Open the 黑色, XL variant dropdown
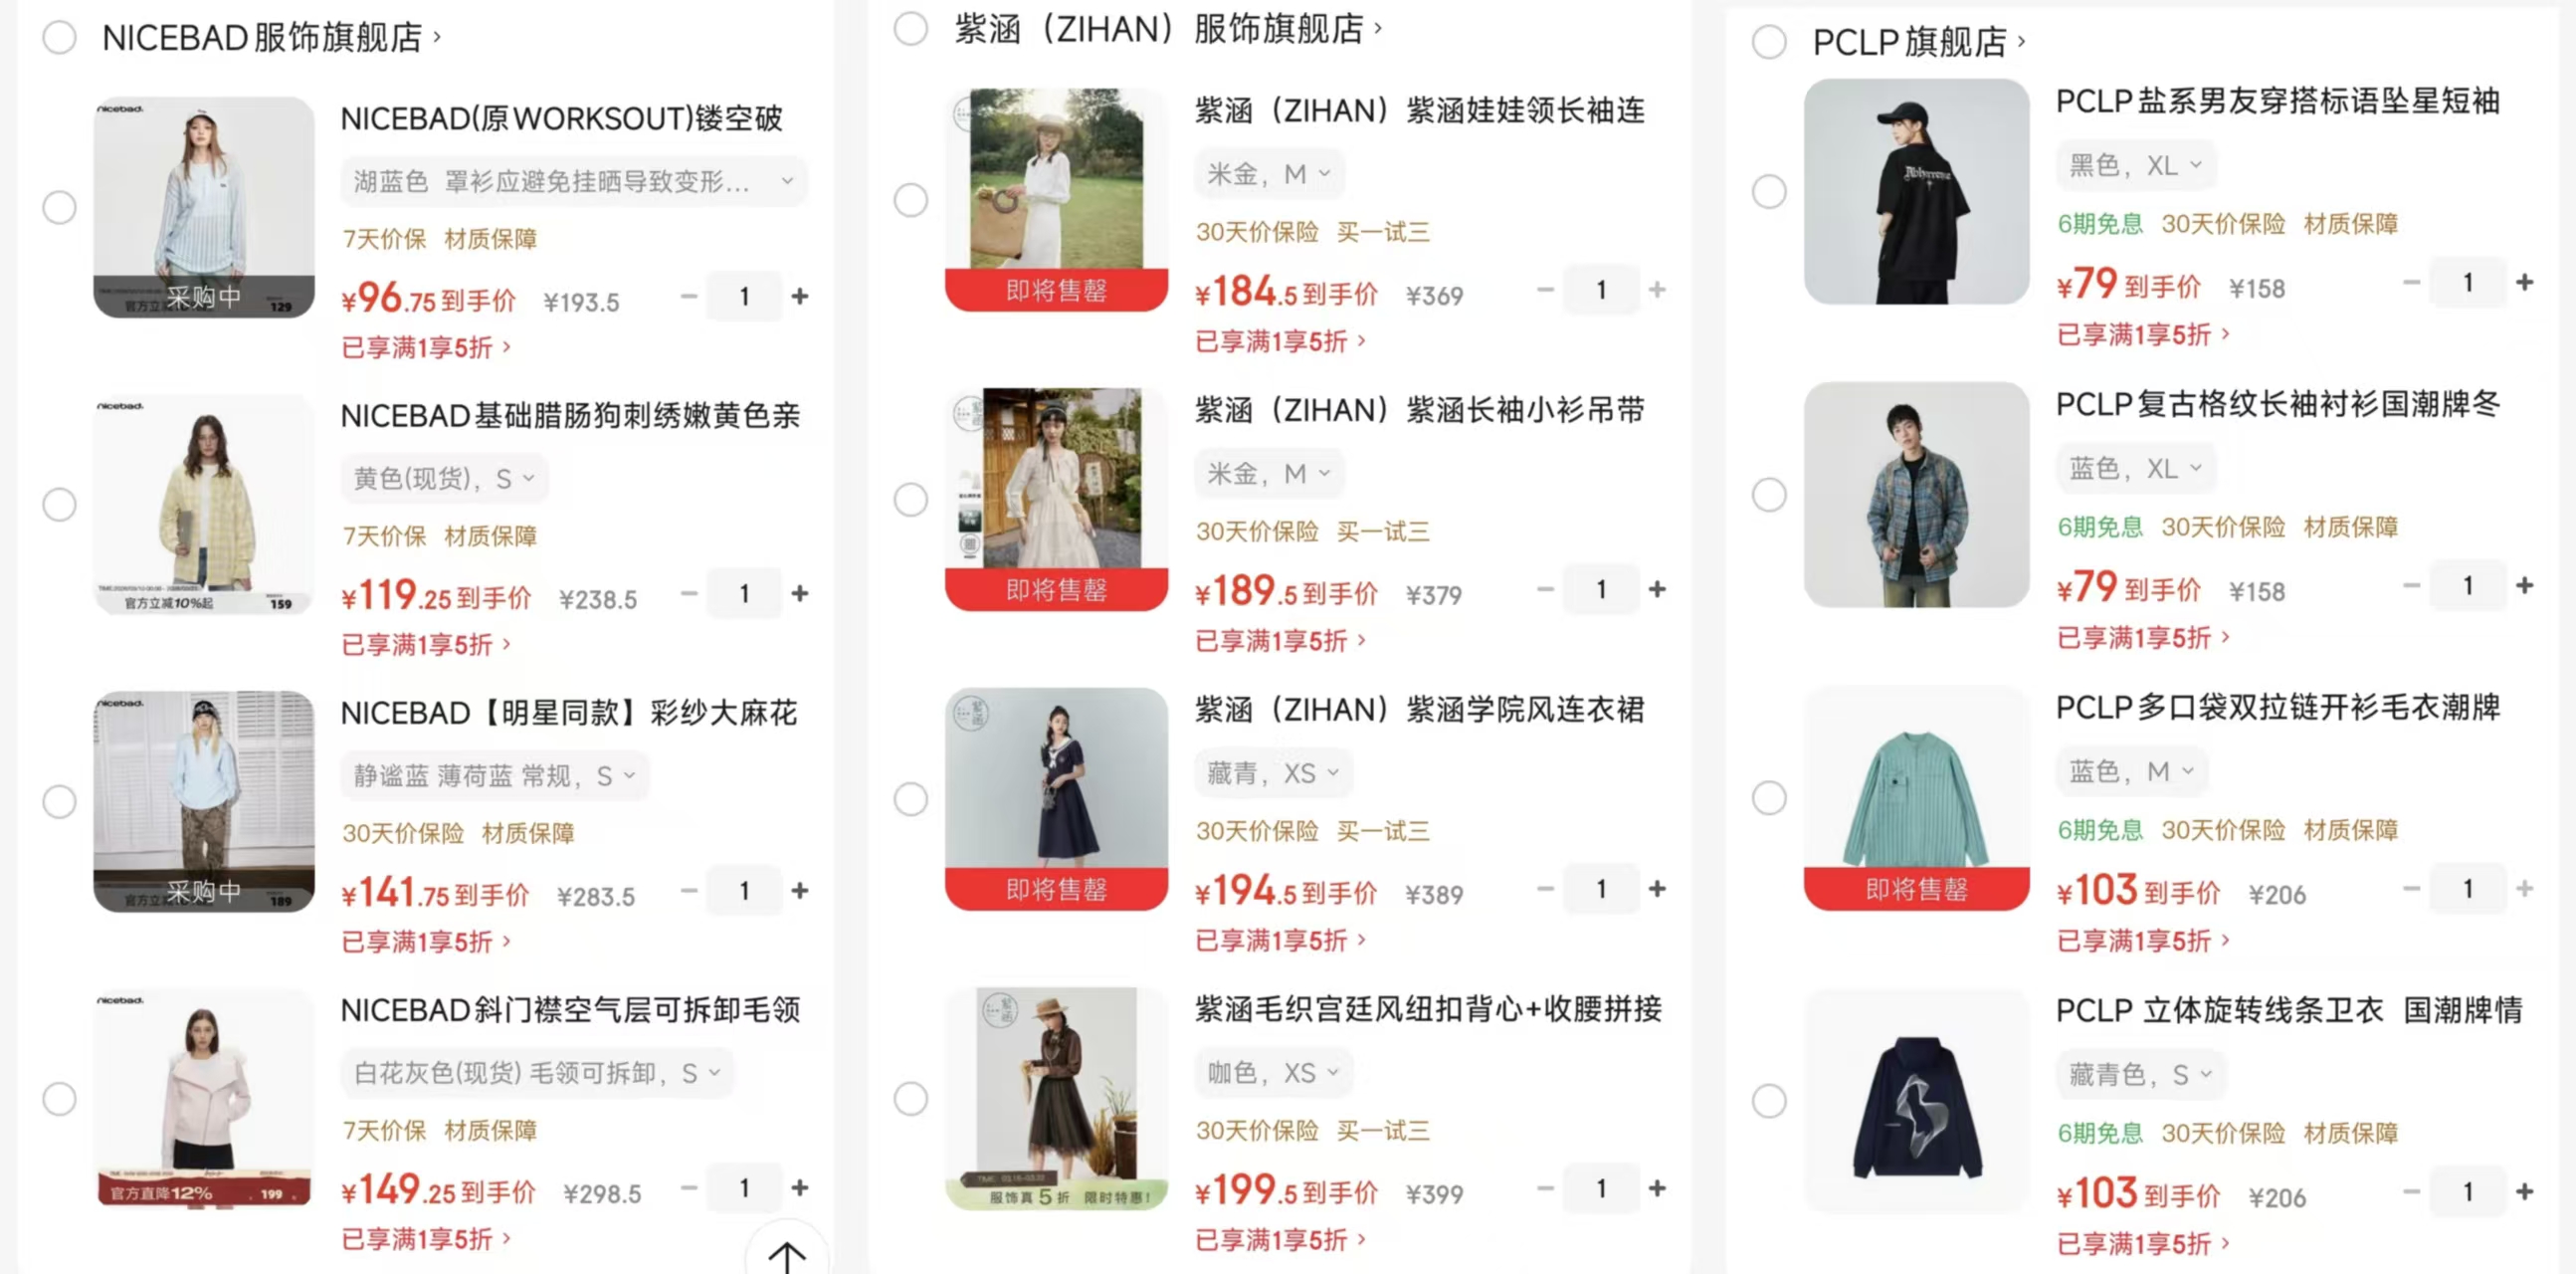This screenshot has height=1274, width=2576. (2135, 166)
